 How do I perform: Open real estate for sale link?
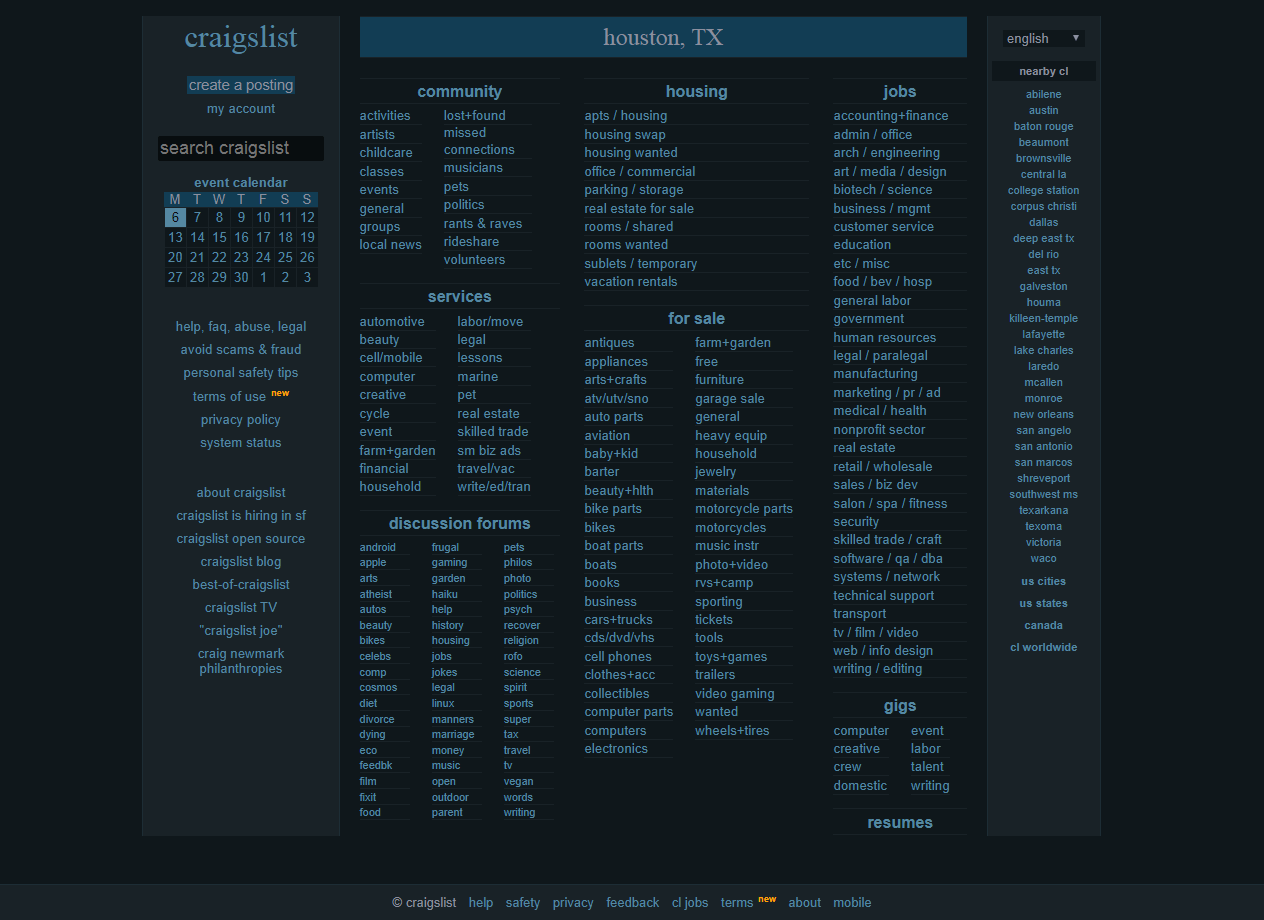pyautogui.click(x=639, y=208)
